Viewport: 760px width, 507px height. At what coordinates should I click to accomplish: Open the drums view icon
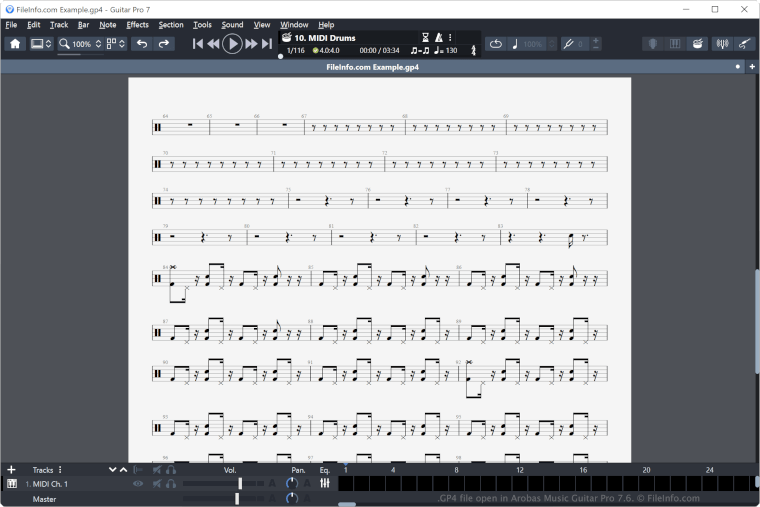697,44
